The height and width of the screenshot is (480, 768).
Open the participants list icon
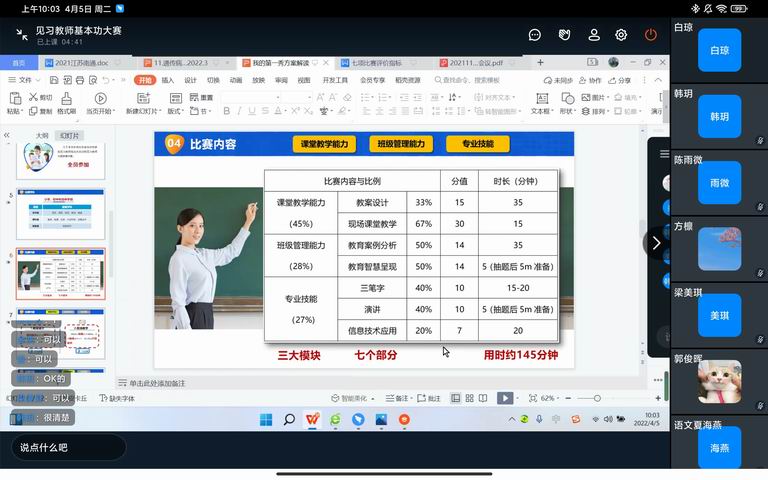pyautogui.click(x=594, y=34)
